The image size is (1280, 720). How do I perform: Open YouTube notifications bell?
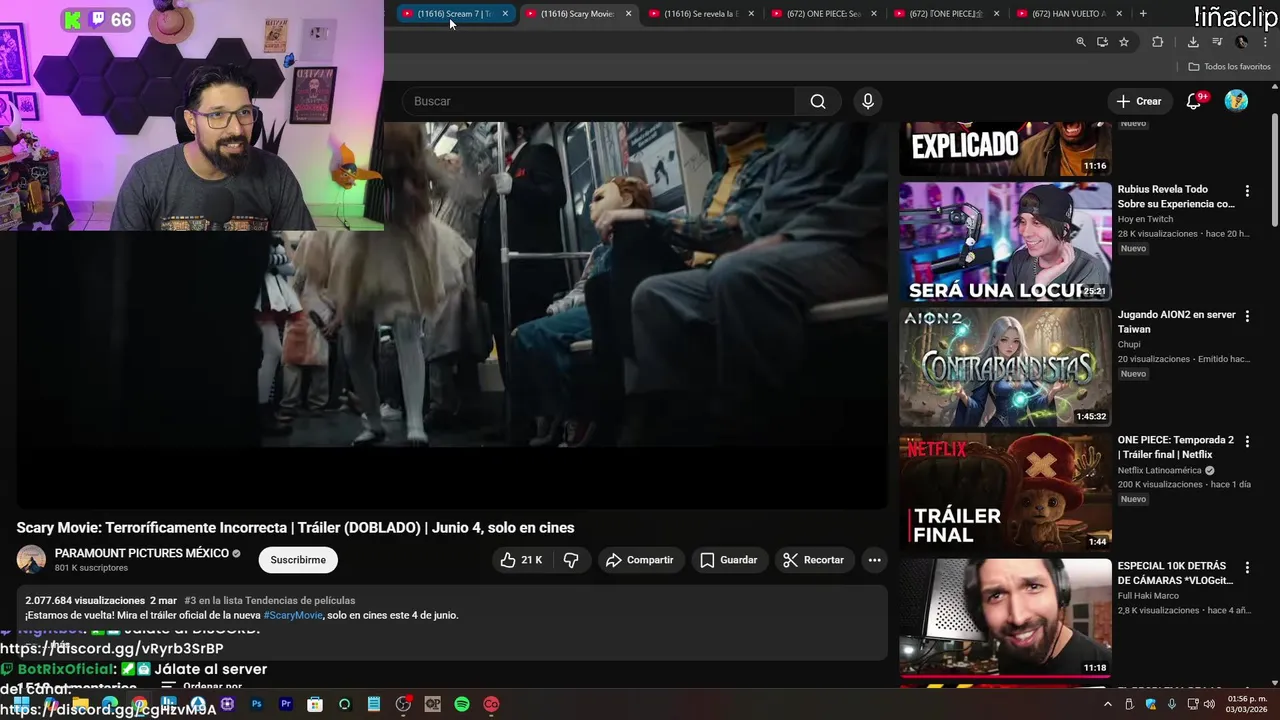click(x=1194, y=101)
